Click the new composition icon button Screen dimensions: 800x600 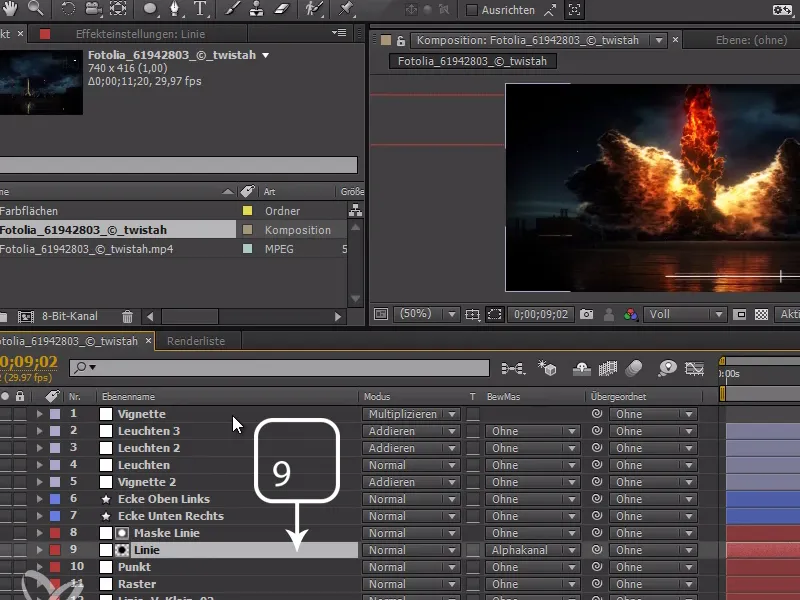click(26, 317)
